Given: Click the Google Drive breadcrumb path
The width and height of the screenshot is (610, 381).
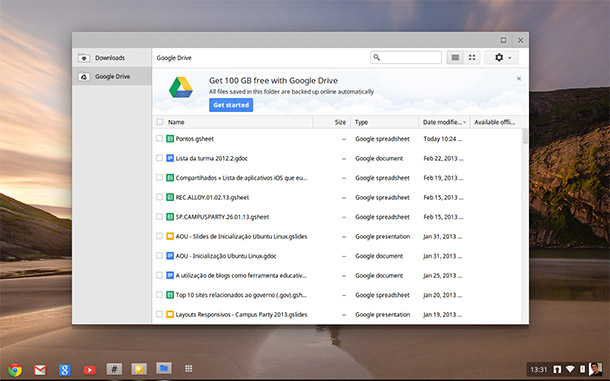Looking at the screenshot, I should 174,58.
